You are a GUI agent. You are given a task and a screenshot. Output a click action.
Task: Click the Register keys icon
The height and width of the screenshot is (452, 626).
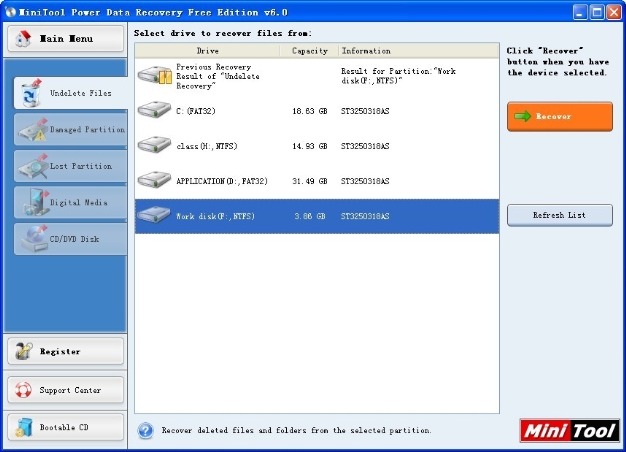pyautogui.click(x=24, y=351)
